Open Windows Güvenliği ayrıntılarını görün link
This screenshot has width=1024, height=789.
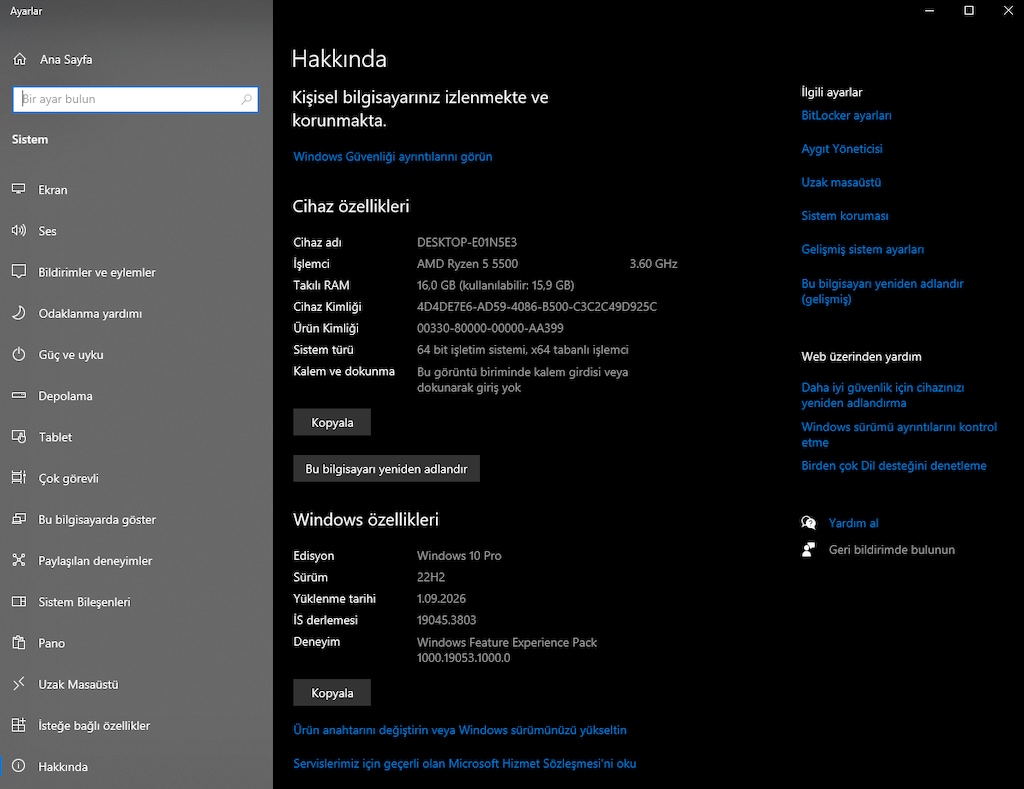(x=392, y=157)
